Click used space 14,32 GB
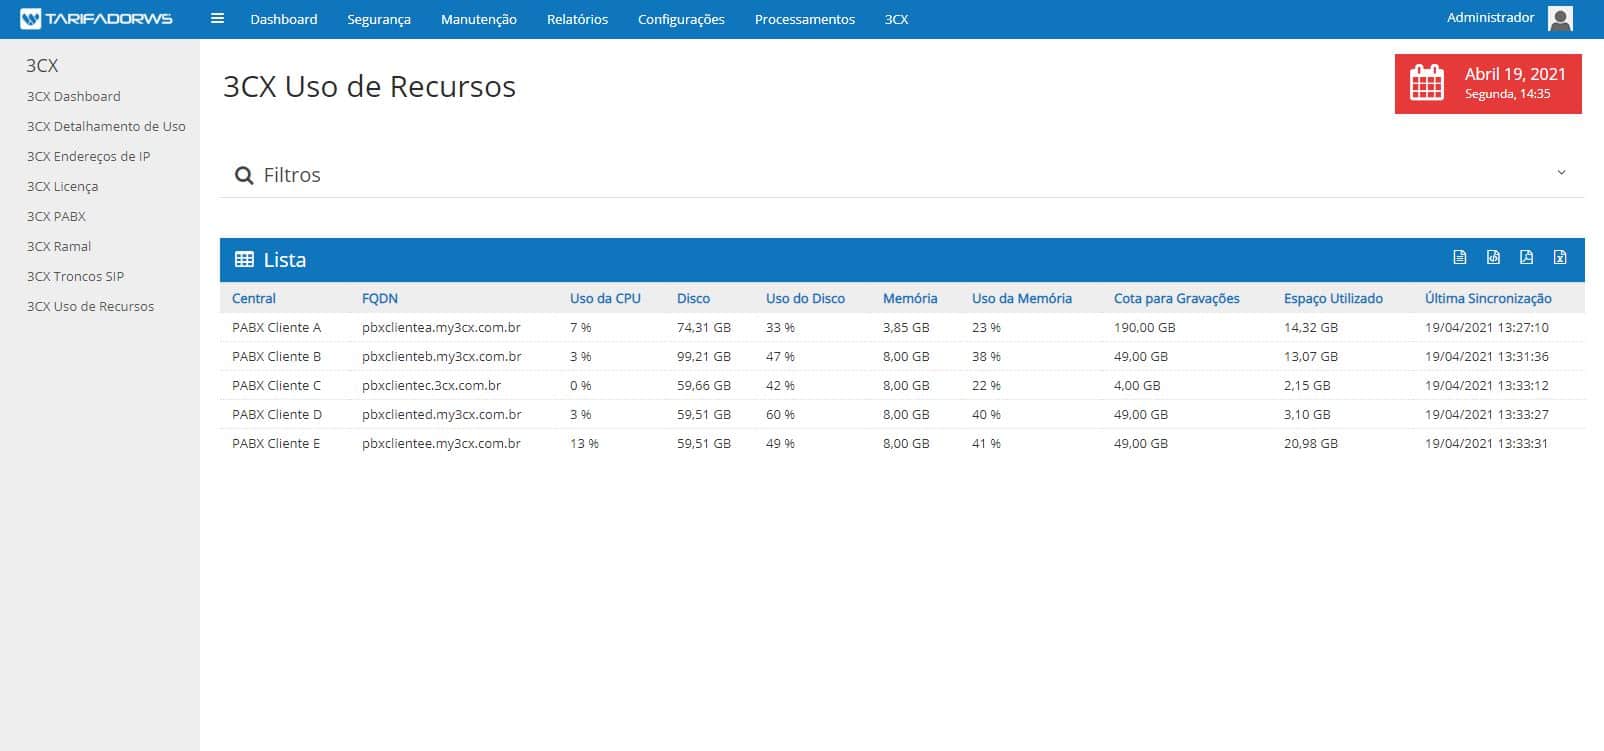The width and height of the screenshot is (1604, 751). point(1311,327)
